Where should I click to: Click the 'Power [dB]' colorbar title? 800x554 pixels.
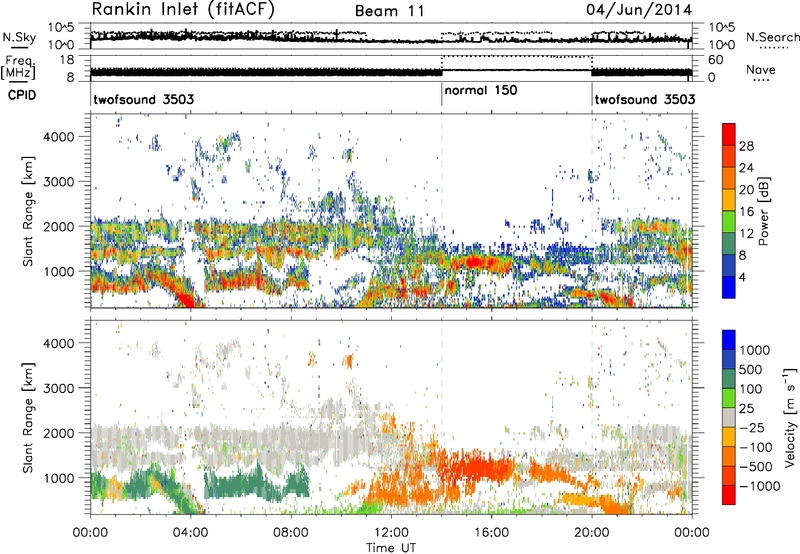(x=763, y=211)
